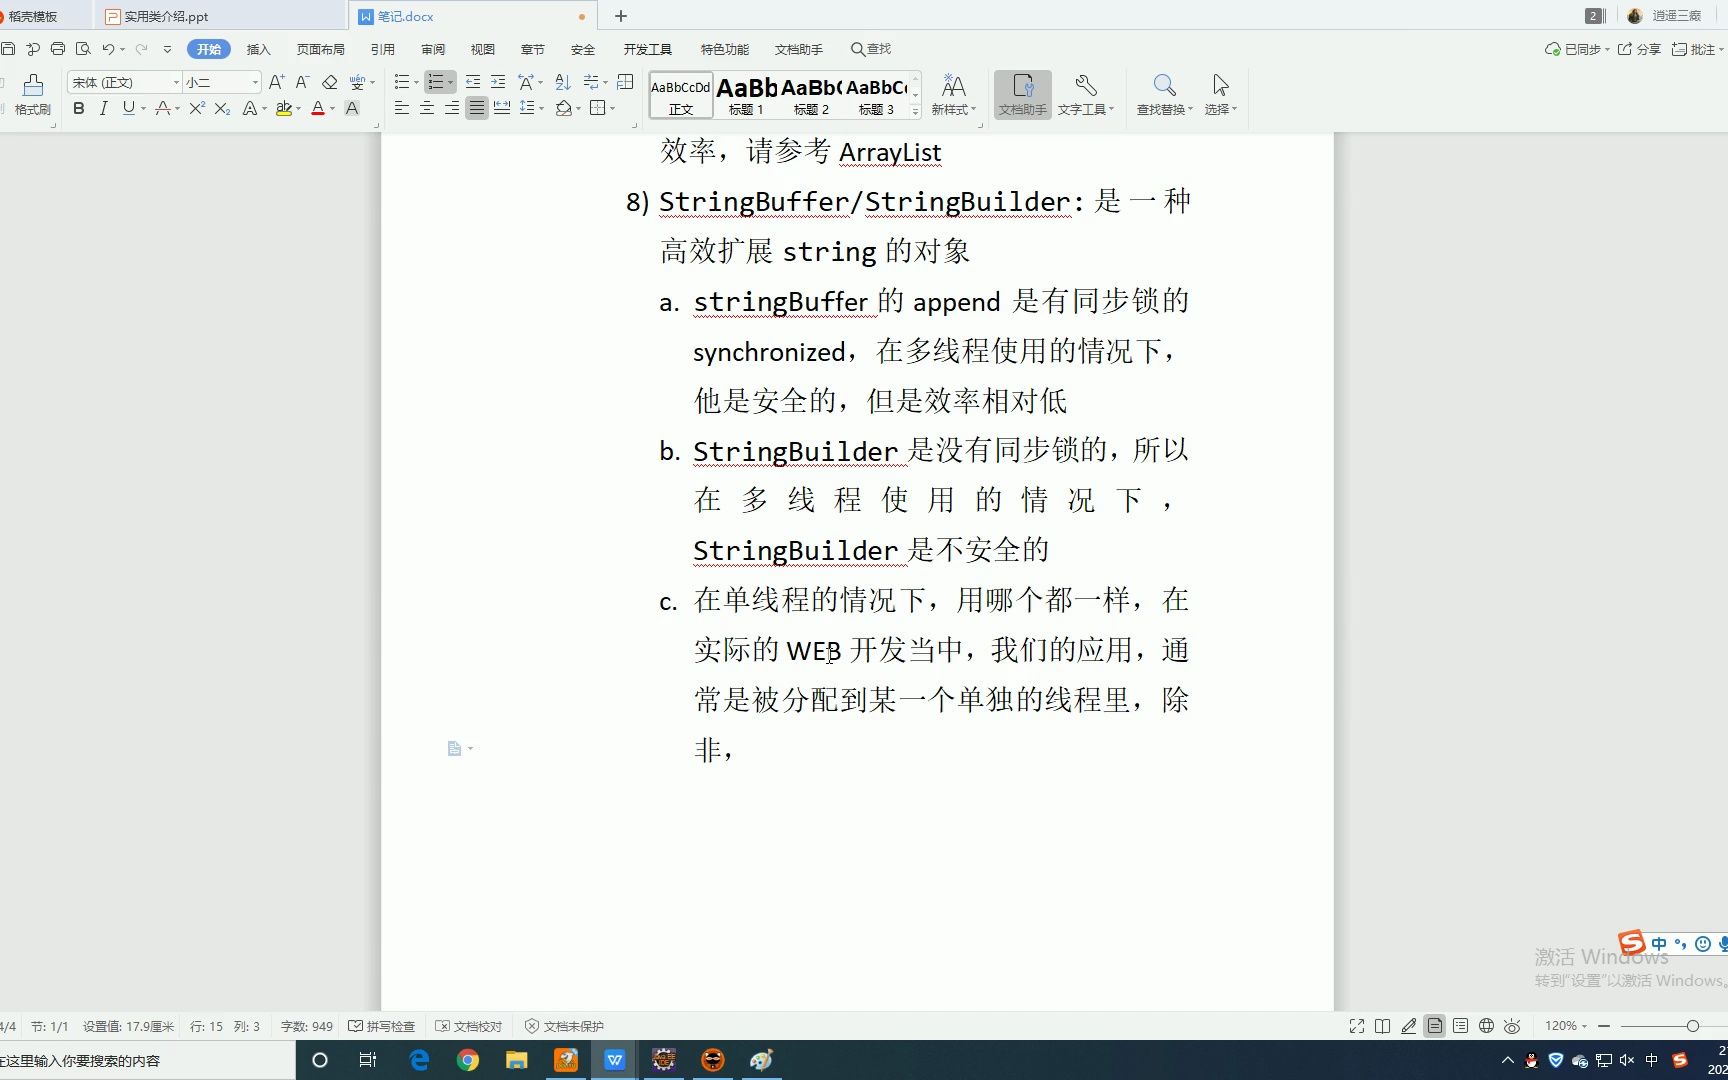Open the zoom level 120% dropdown
This screenshot has width=1728, height=1080.
pyautogui.click(x=1566, y=1026)
